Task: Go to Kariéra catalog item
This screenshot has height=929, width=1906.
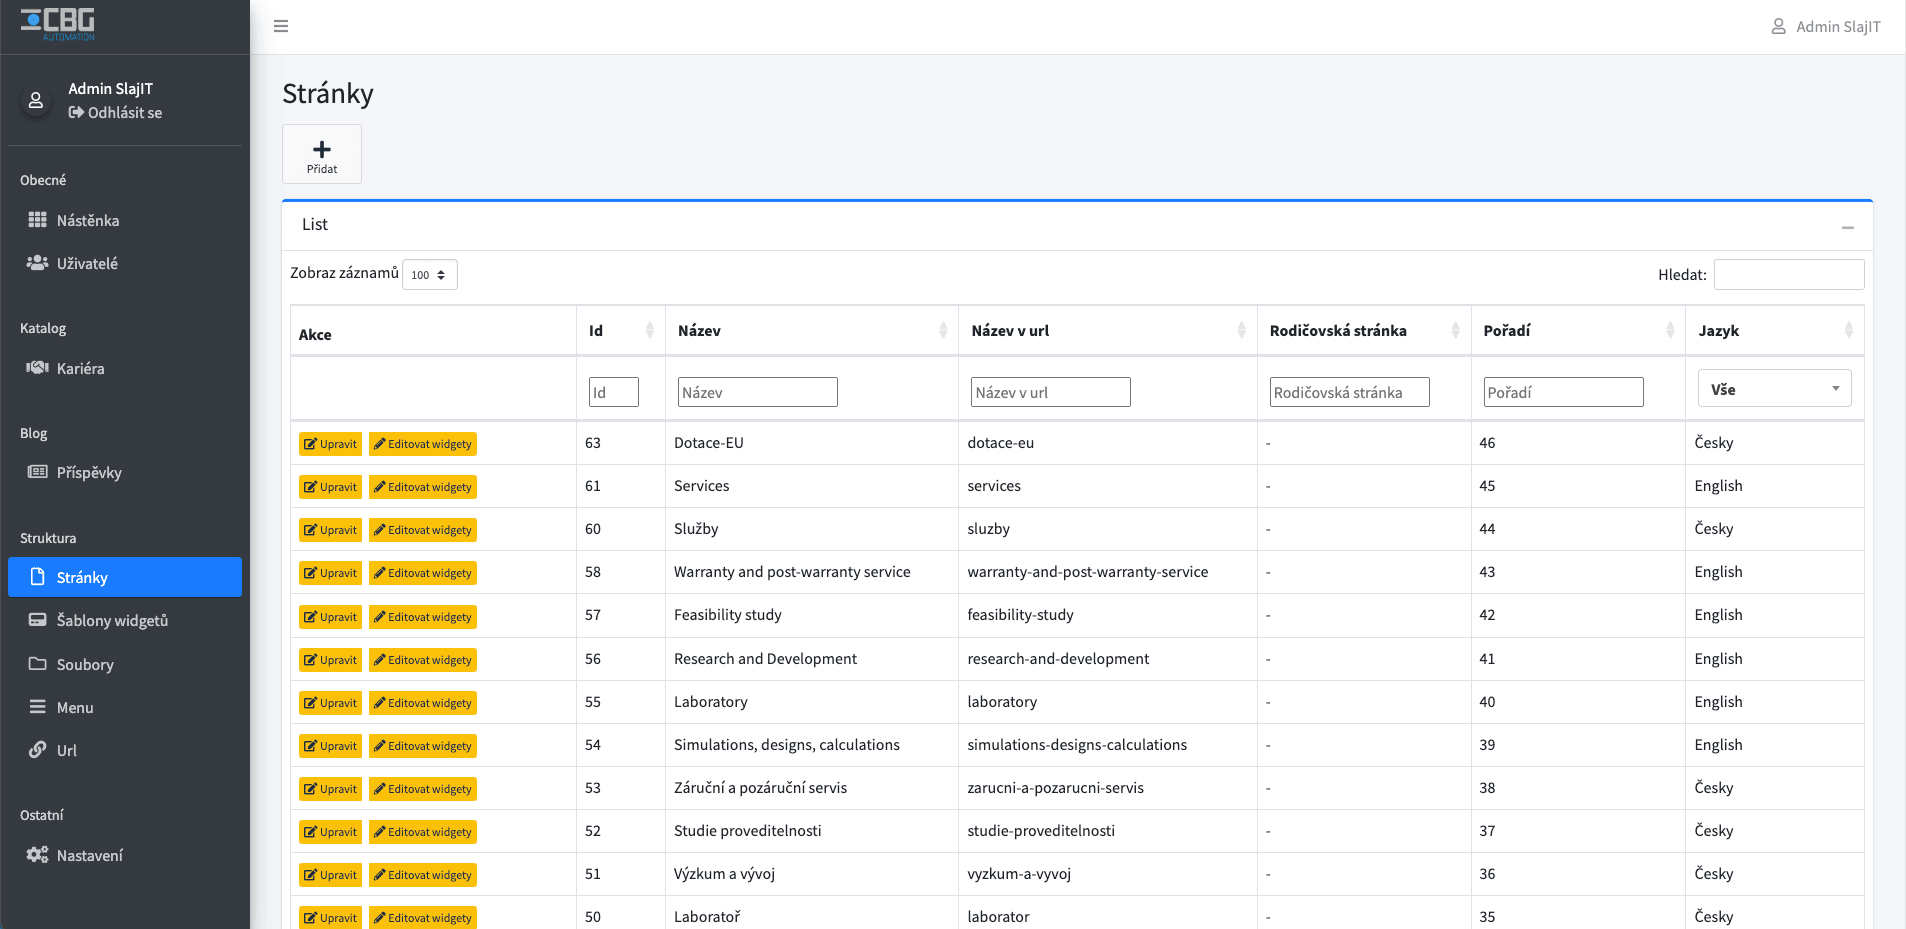Action: point(80,368)
